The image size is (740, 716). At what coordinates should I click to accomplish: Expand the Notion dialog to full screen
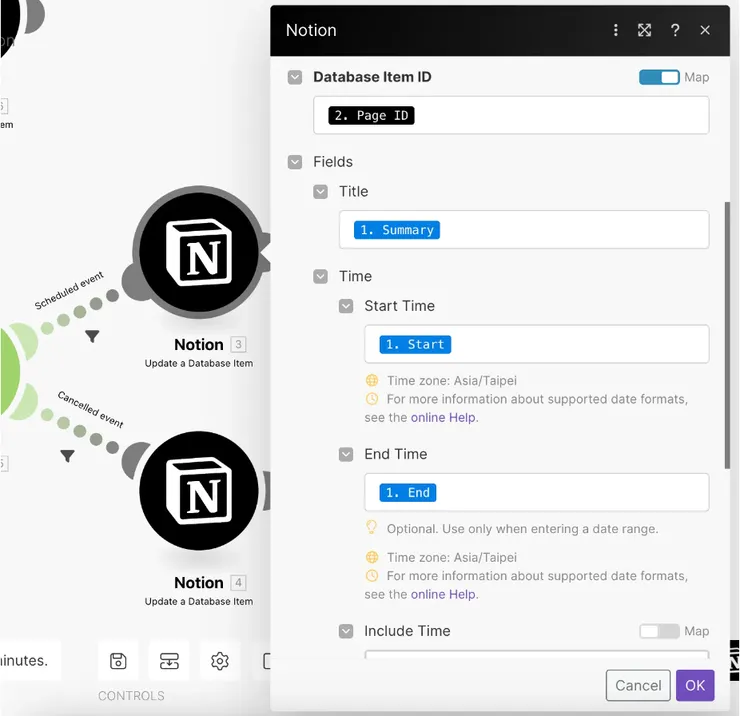tap(644, 30)
